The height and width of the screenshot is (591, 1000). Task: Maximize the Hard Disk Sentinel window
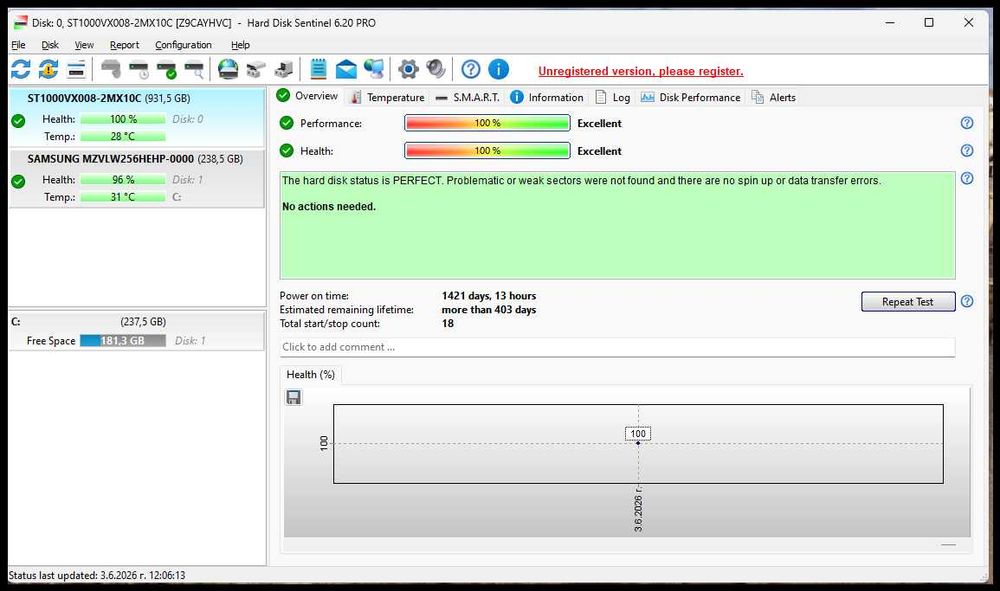929,22
